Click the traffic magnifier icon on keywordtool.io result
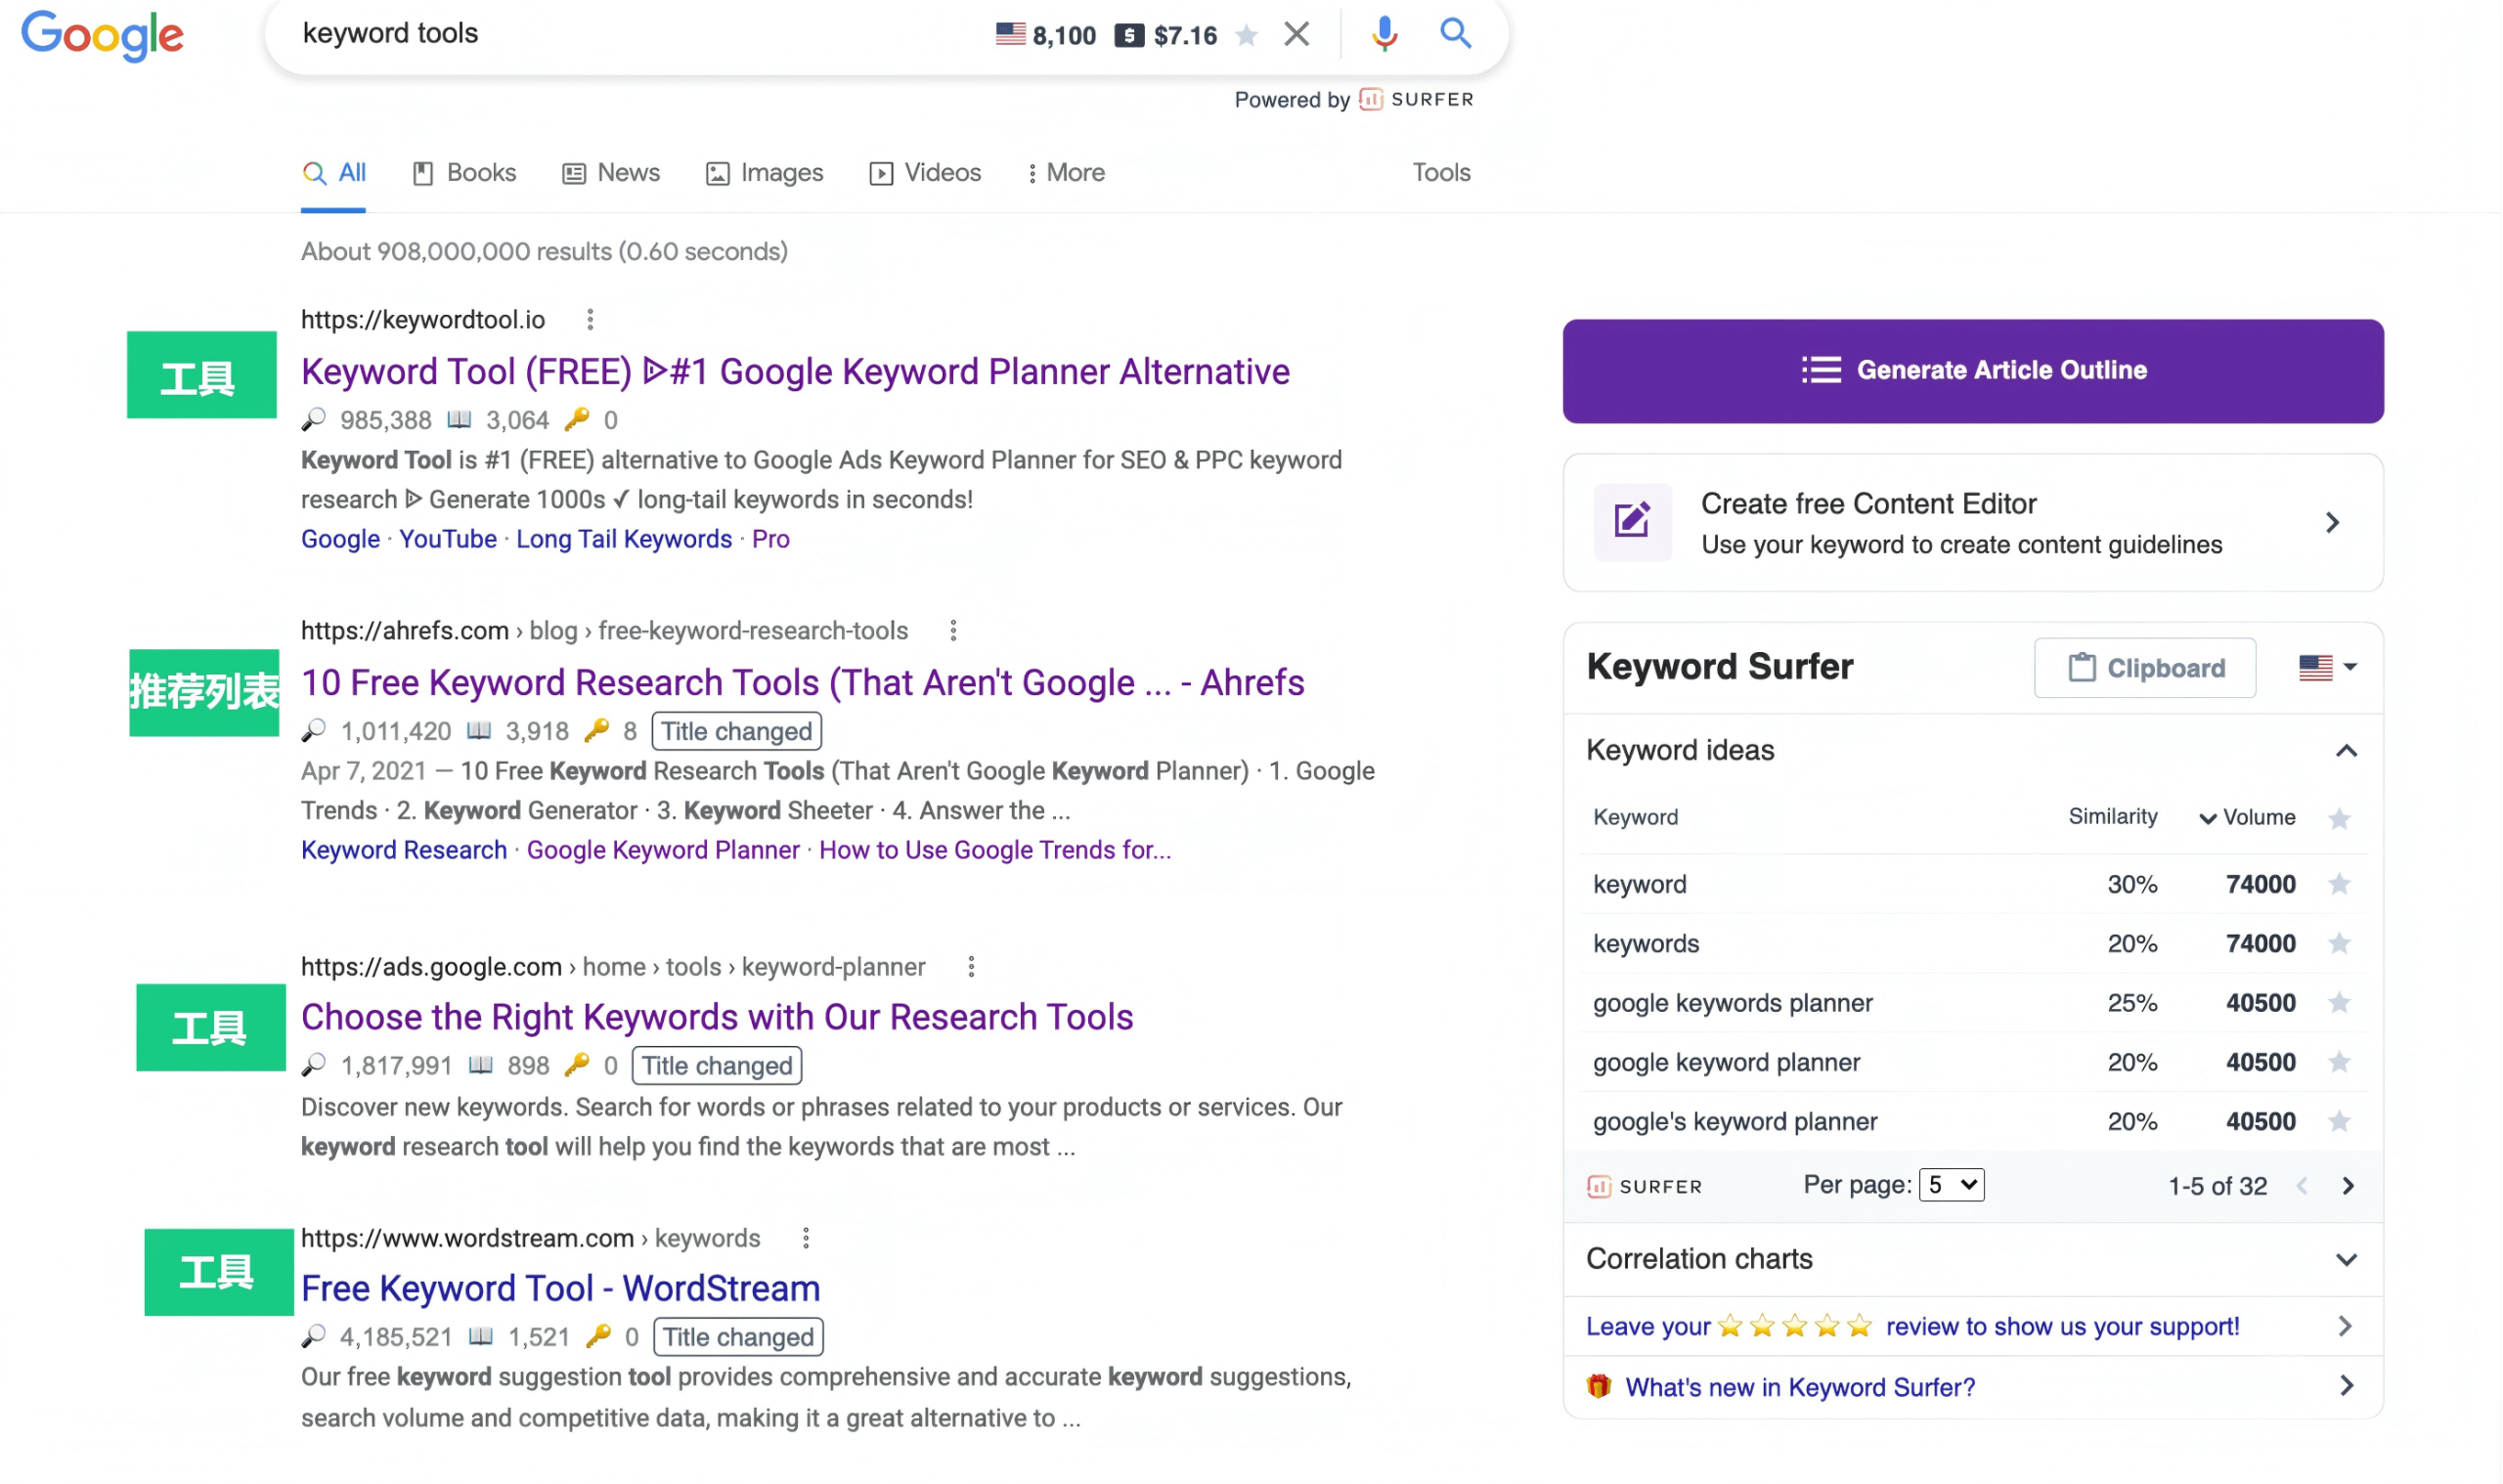Viewport: 2503px width, 1484px height. (314, 420)
